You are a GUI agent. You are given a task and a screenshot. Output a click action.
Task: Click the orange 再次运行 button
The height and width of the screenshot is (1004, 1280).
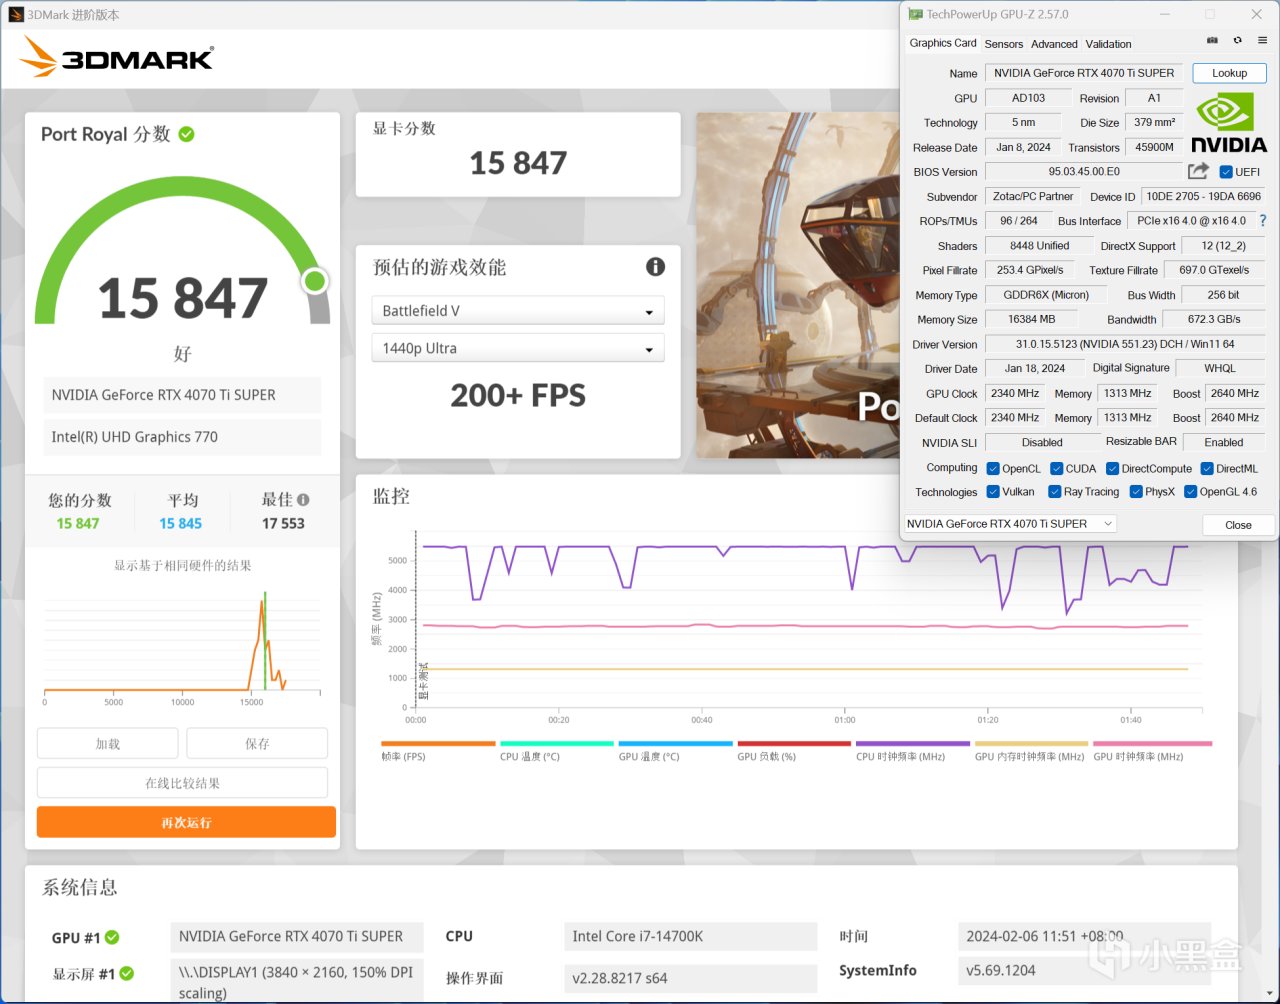click(x=186, y=822)
